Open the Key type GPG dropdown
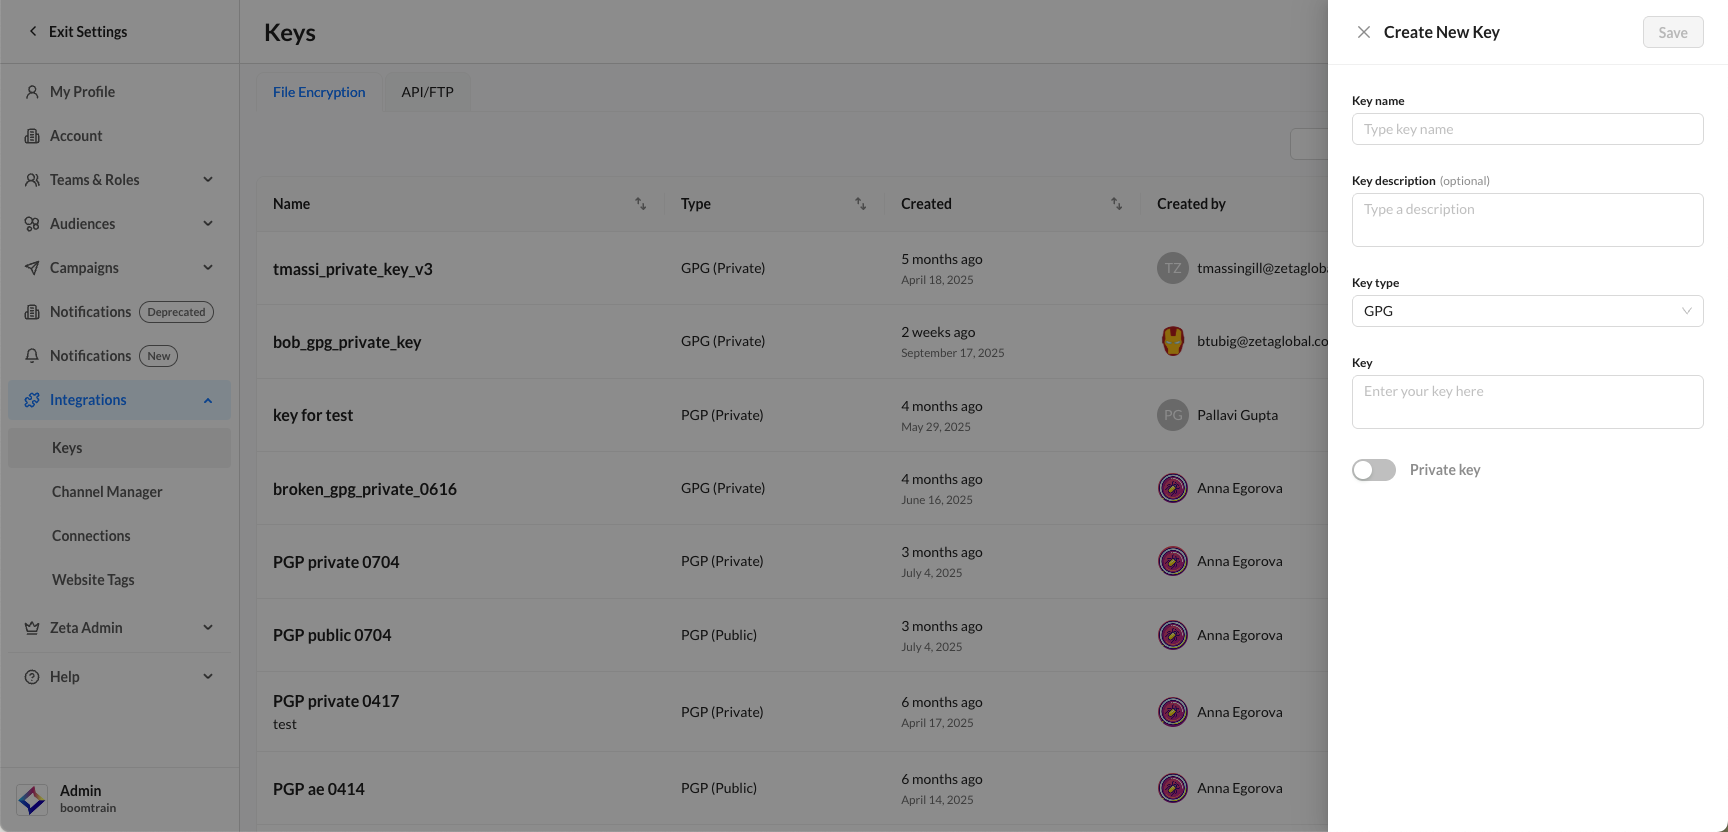The image size is (1728, 832). (x=1527, y=311)
